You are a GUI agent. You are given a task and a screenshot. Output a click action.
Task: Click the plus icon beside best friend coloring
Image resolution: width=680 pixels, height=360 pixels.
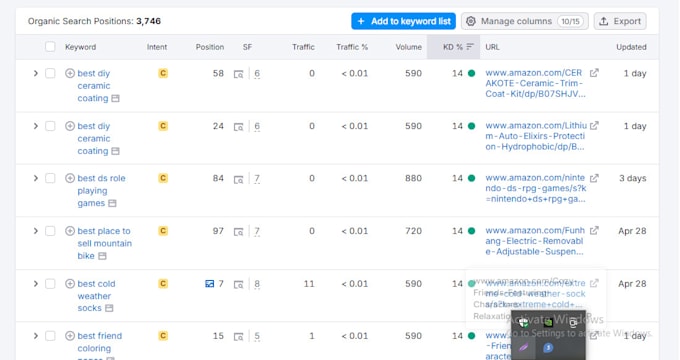point(70,336)
